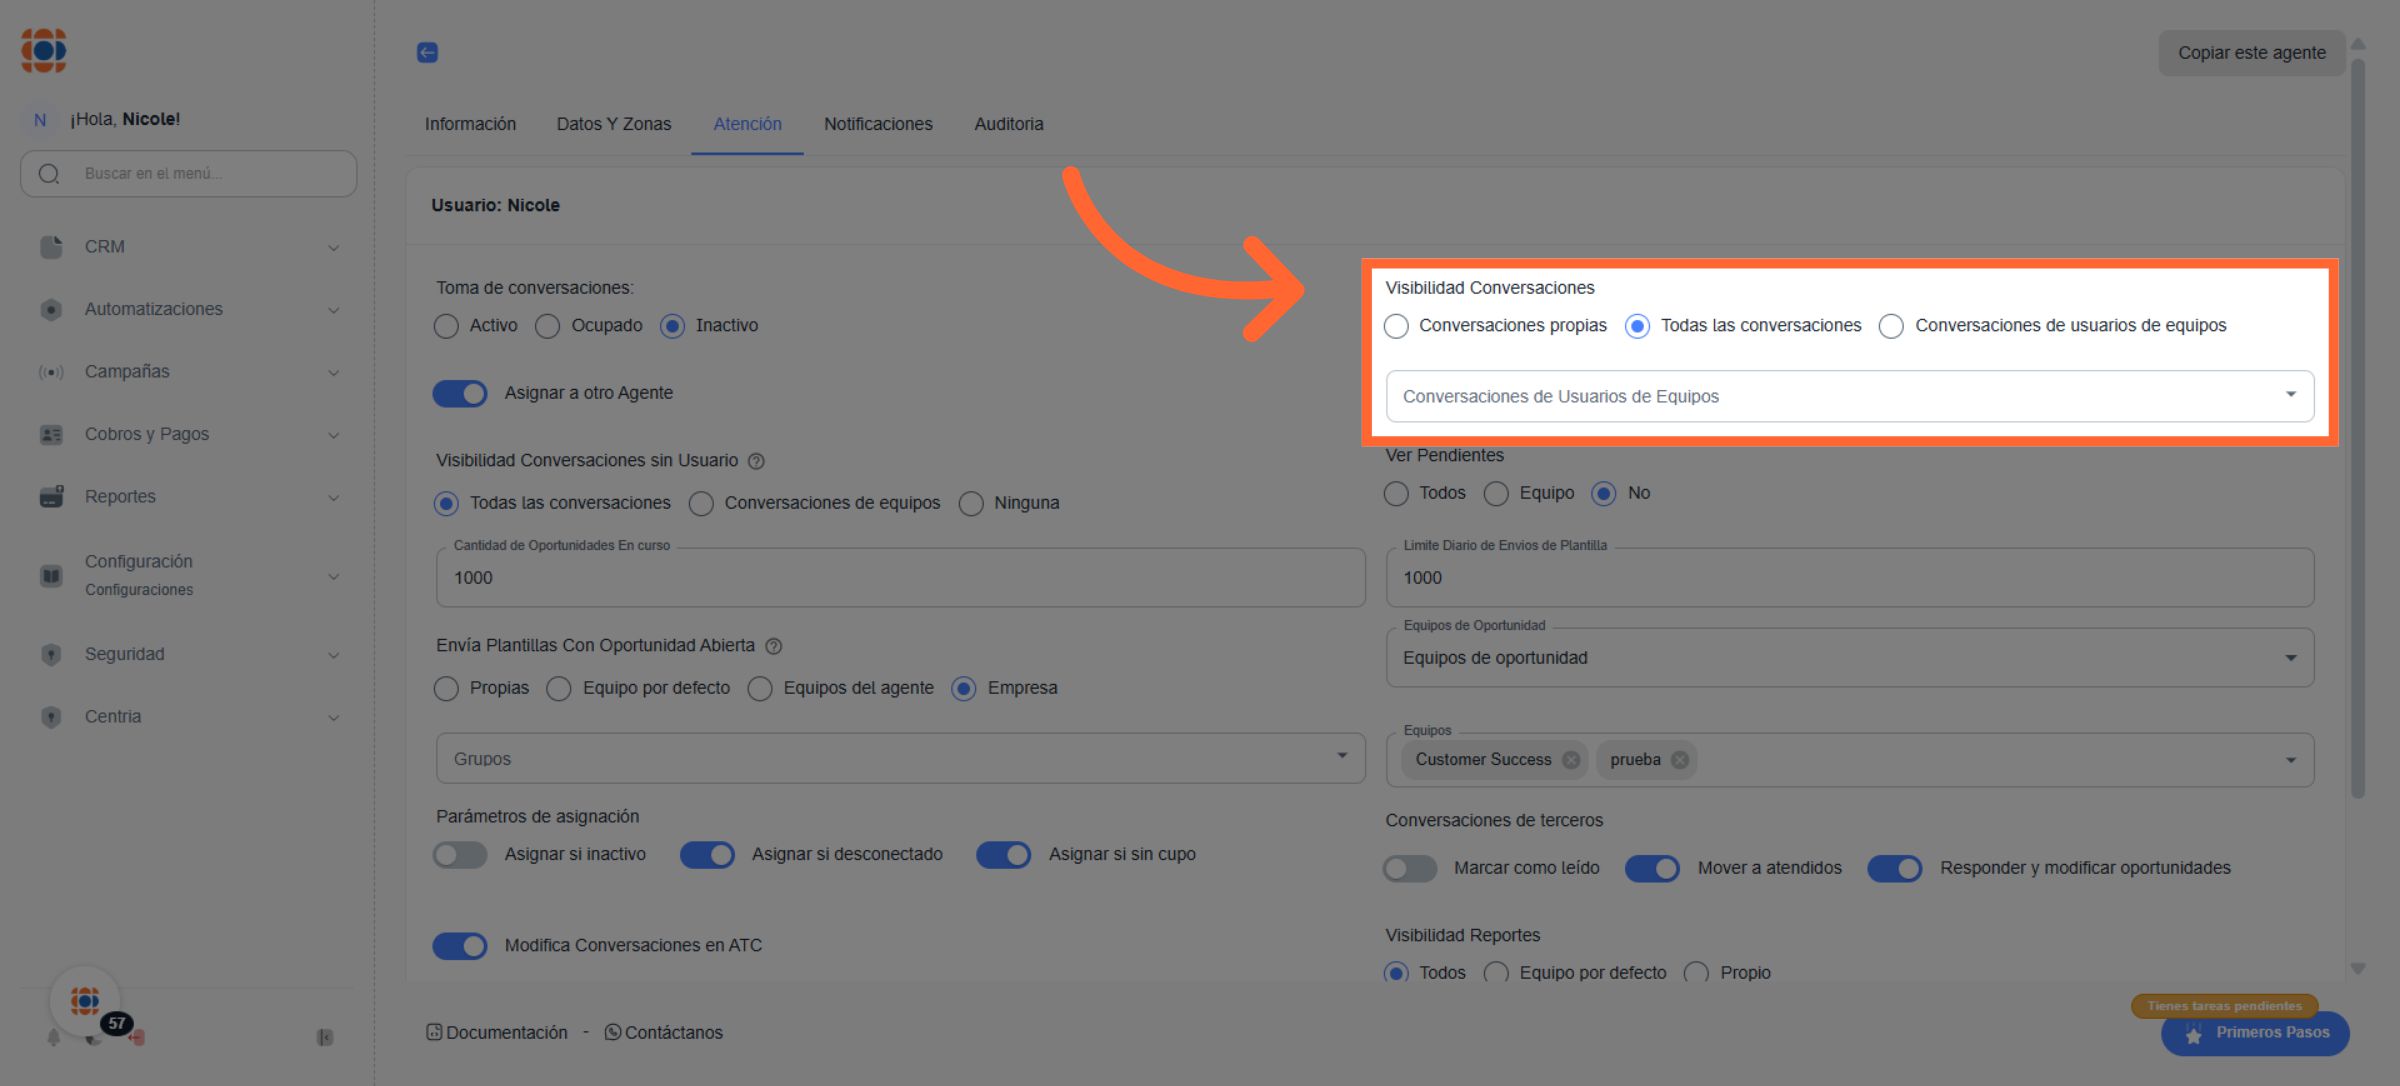Open the Datos Y Zonas tab

pyautogui.click(x=613, y=124)
